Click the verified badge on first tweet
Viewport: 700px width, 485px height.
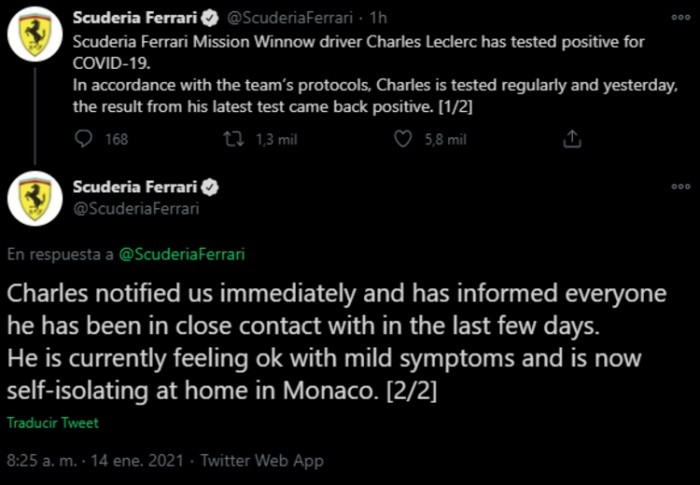coord(214,18)
